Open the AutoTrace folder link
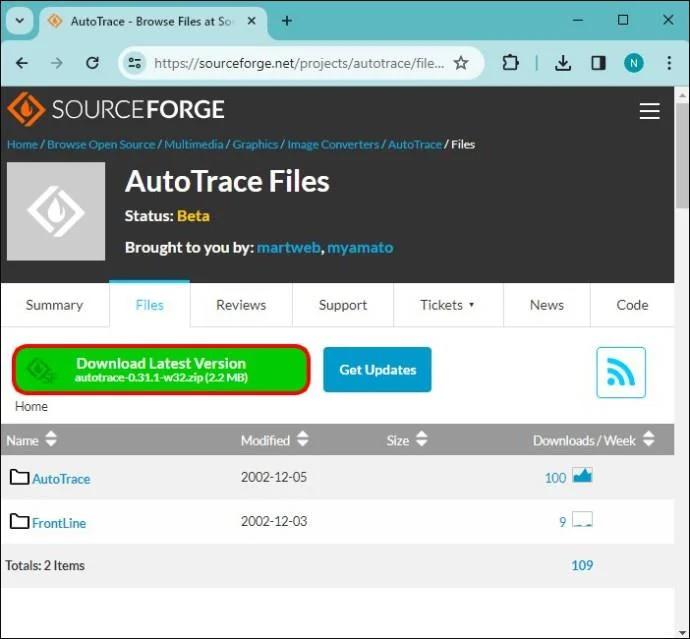 61,479
